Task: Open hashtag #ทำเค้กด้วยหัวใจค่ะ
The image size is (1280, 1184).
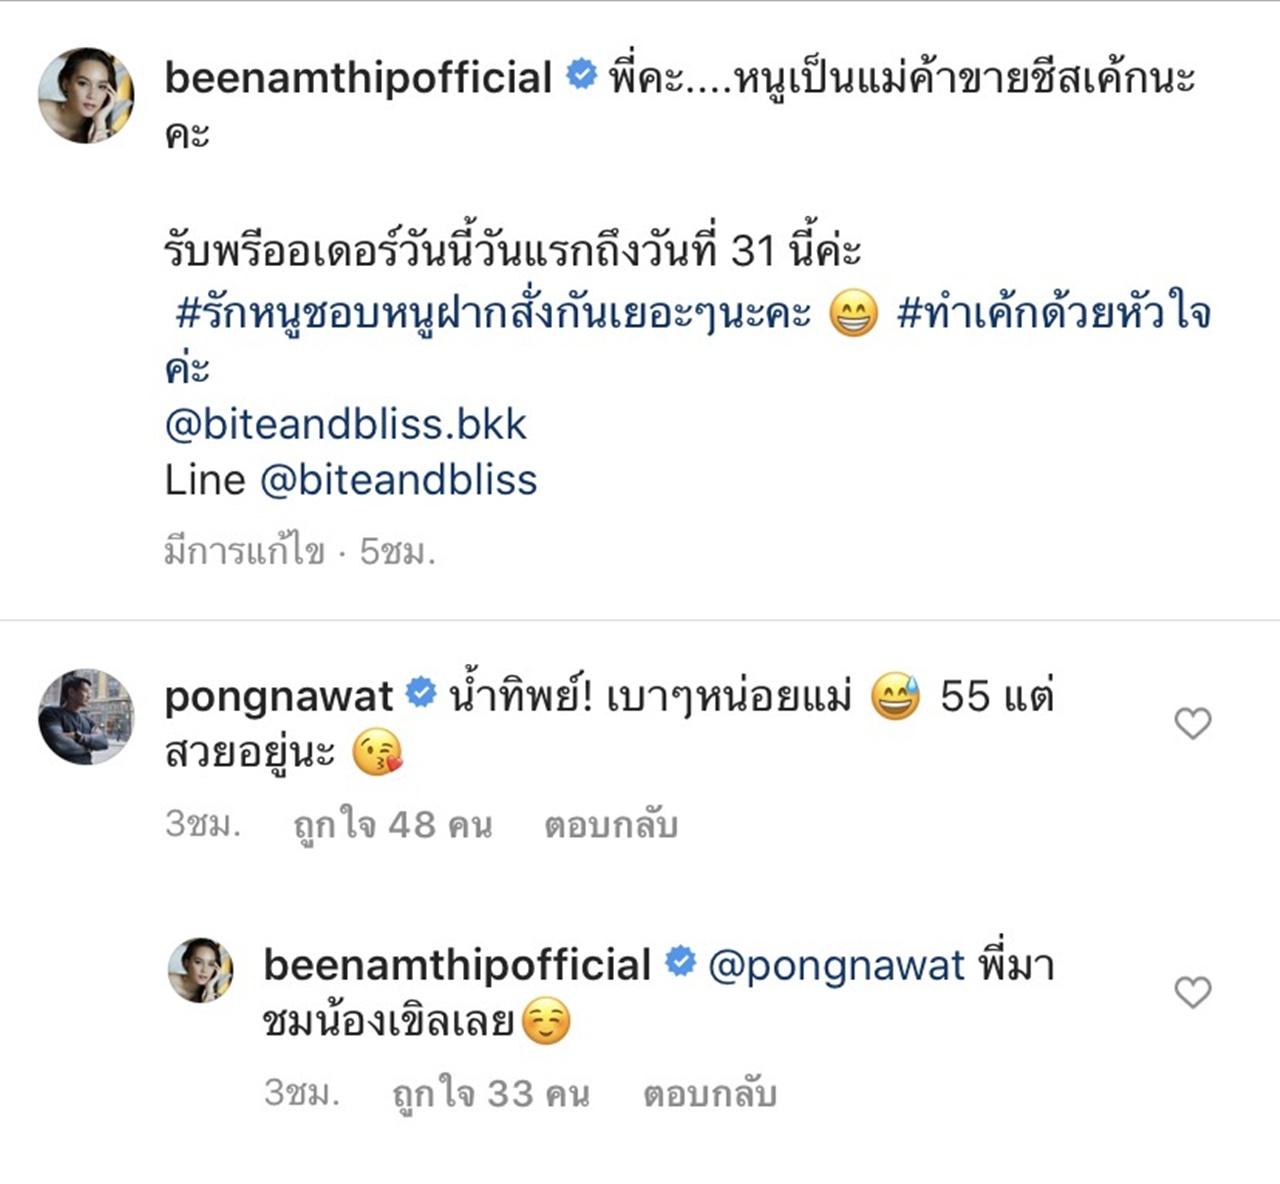Action: [x=1052, y=314]
